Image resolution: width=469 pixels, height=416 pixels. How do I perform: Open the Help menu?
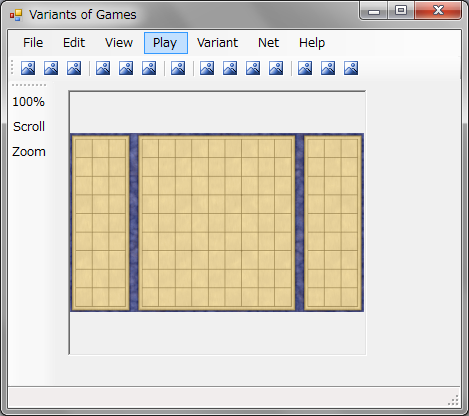coord(312,43)
